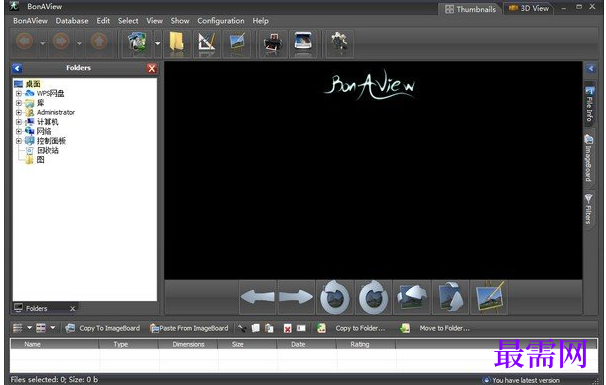Open the Configuration menu

click(221, 21)
